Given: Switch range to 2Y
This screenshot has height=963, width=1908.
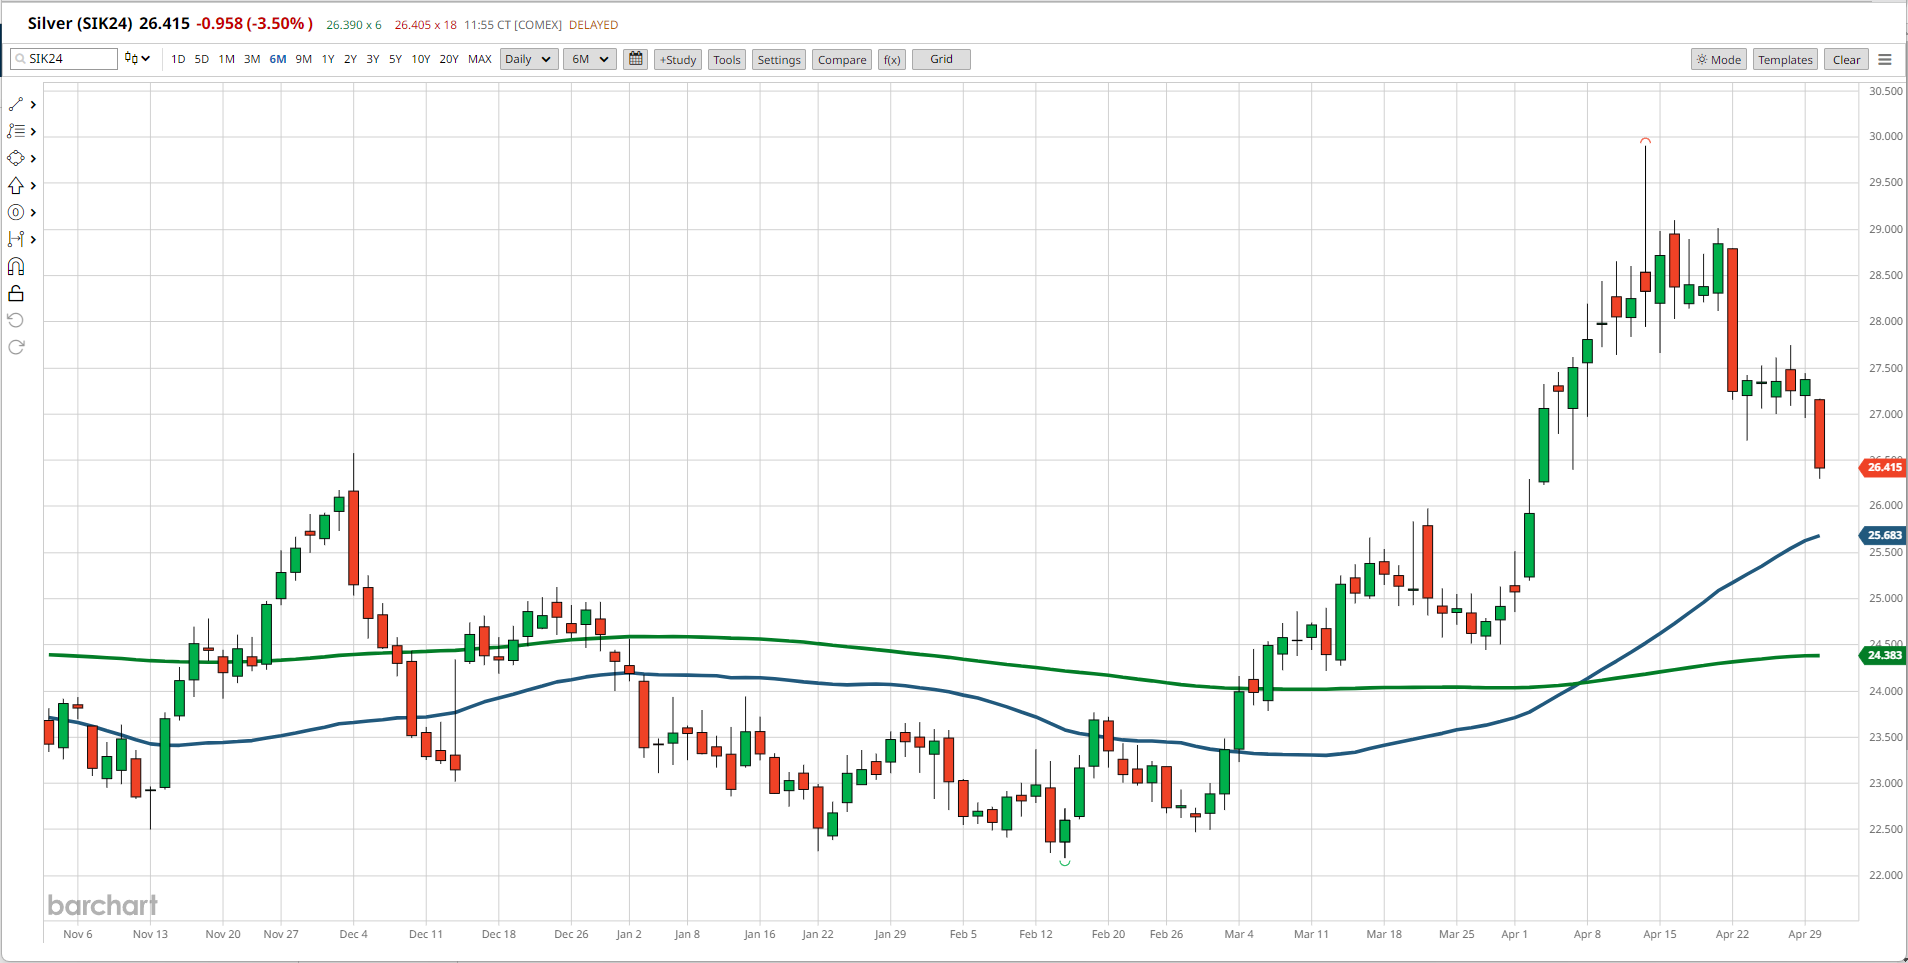Looking at the screenshot, I should tap(350, 59).
